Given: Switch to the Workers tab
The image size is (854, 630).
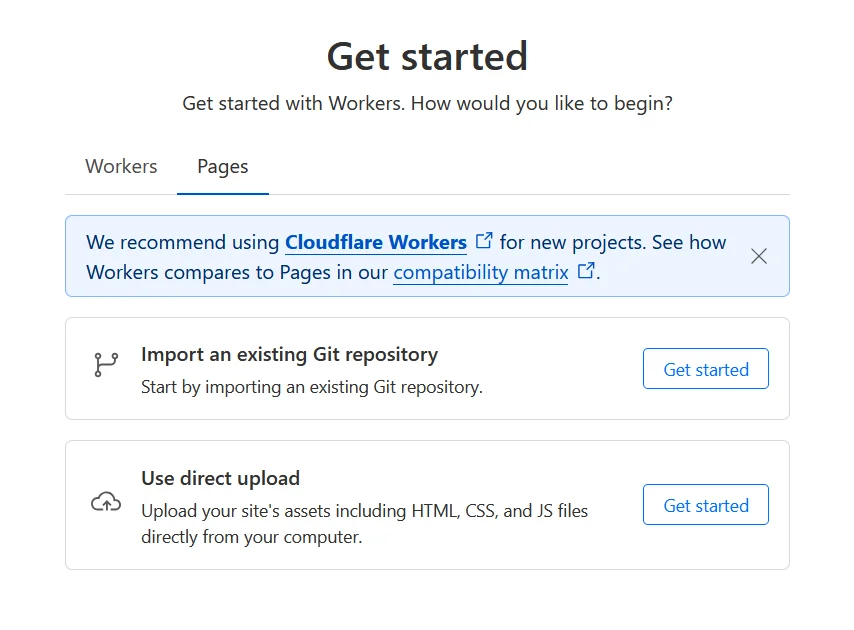Looking at the screenshot, I should (x=120, y=166).
